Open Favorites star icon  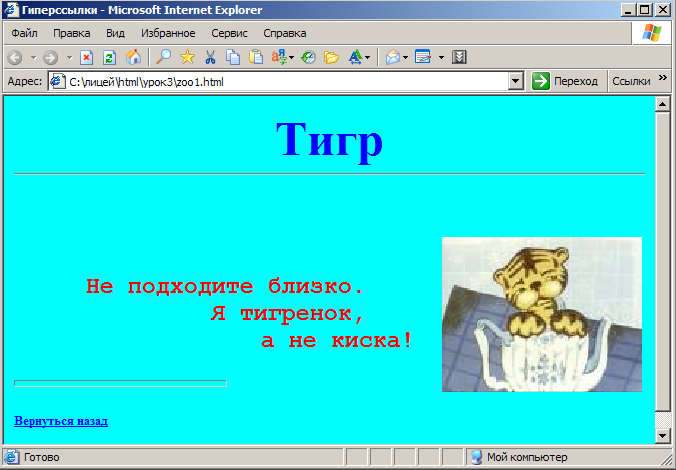tap(187, 57)
